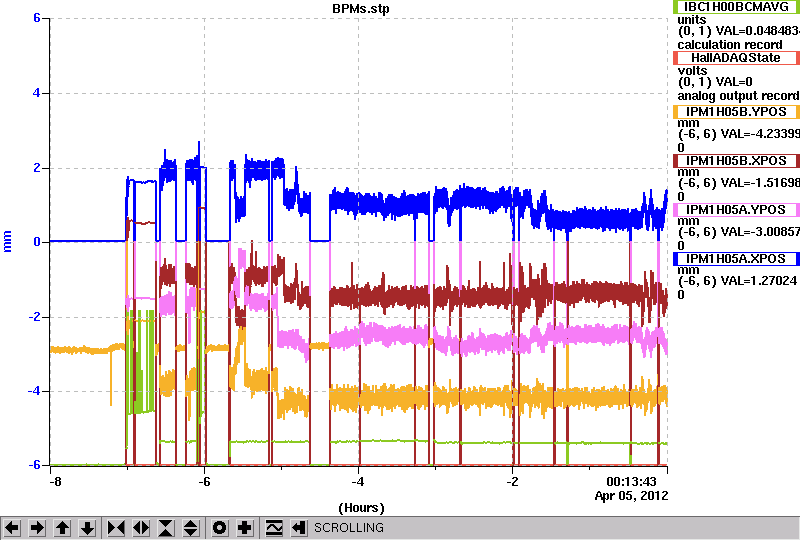Click the BPMs.stp chart title
Viewport: 800px width, 540px height.
coord(361,9)
